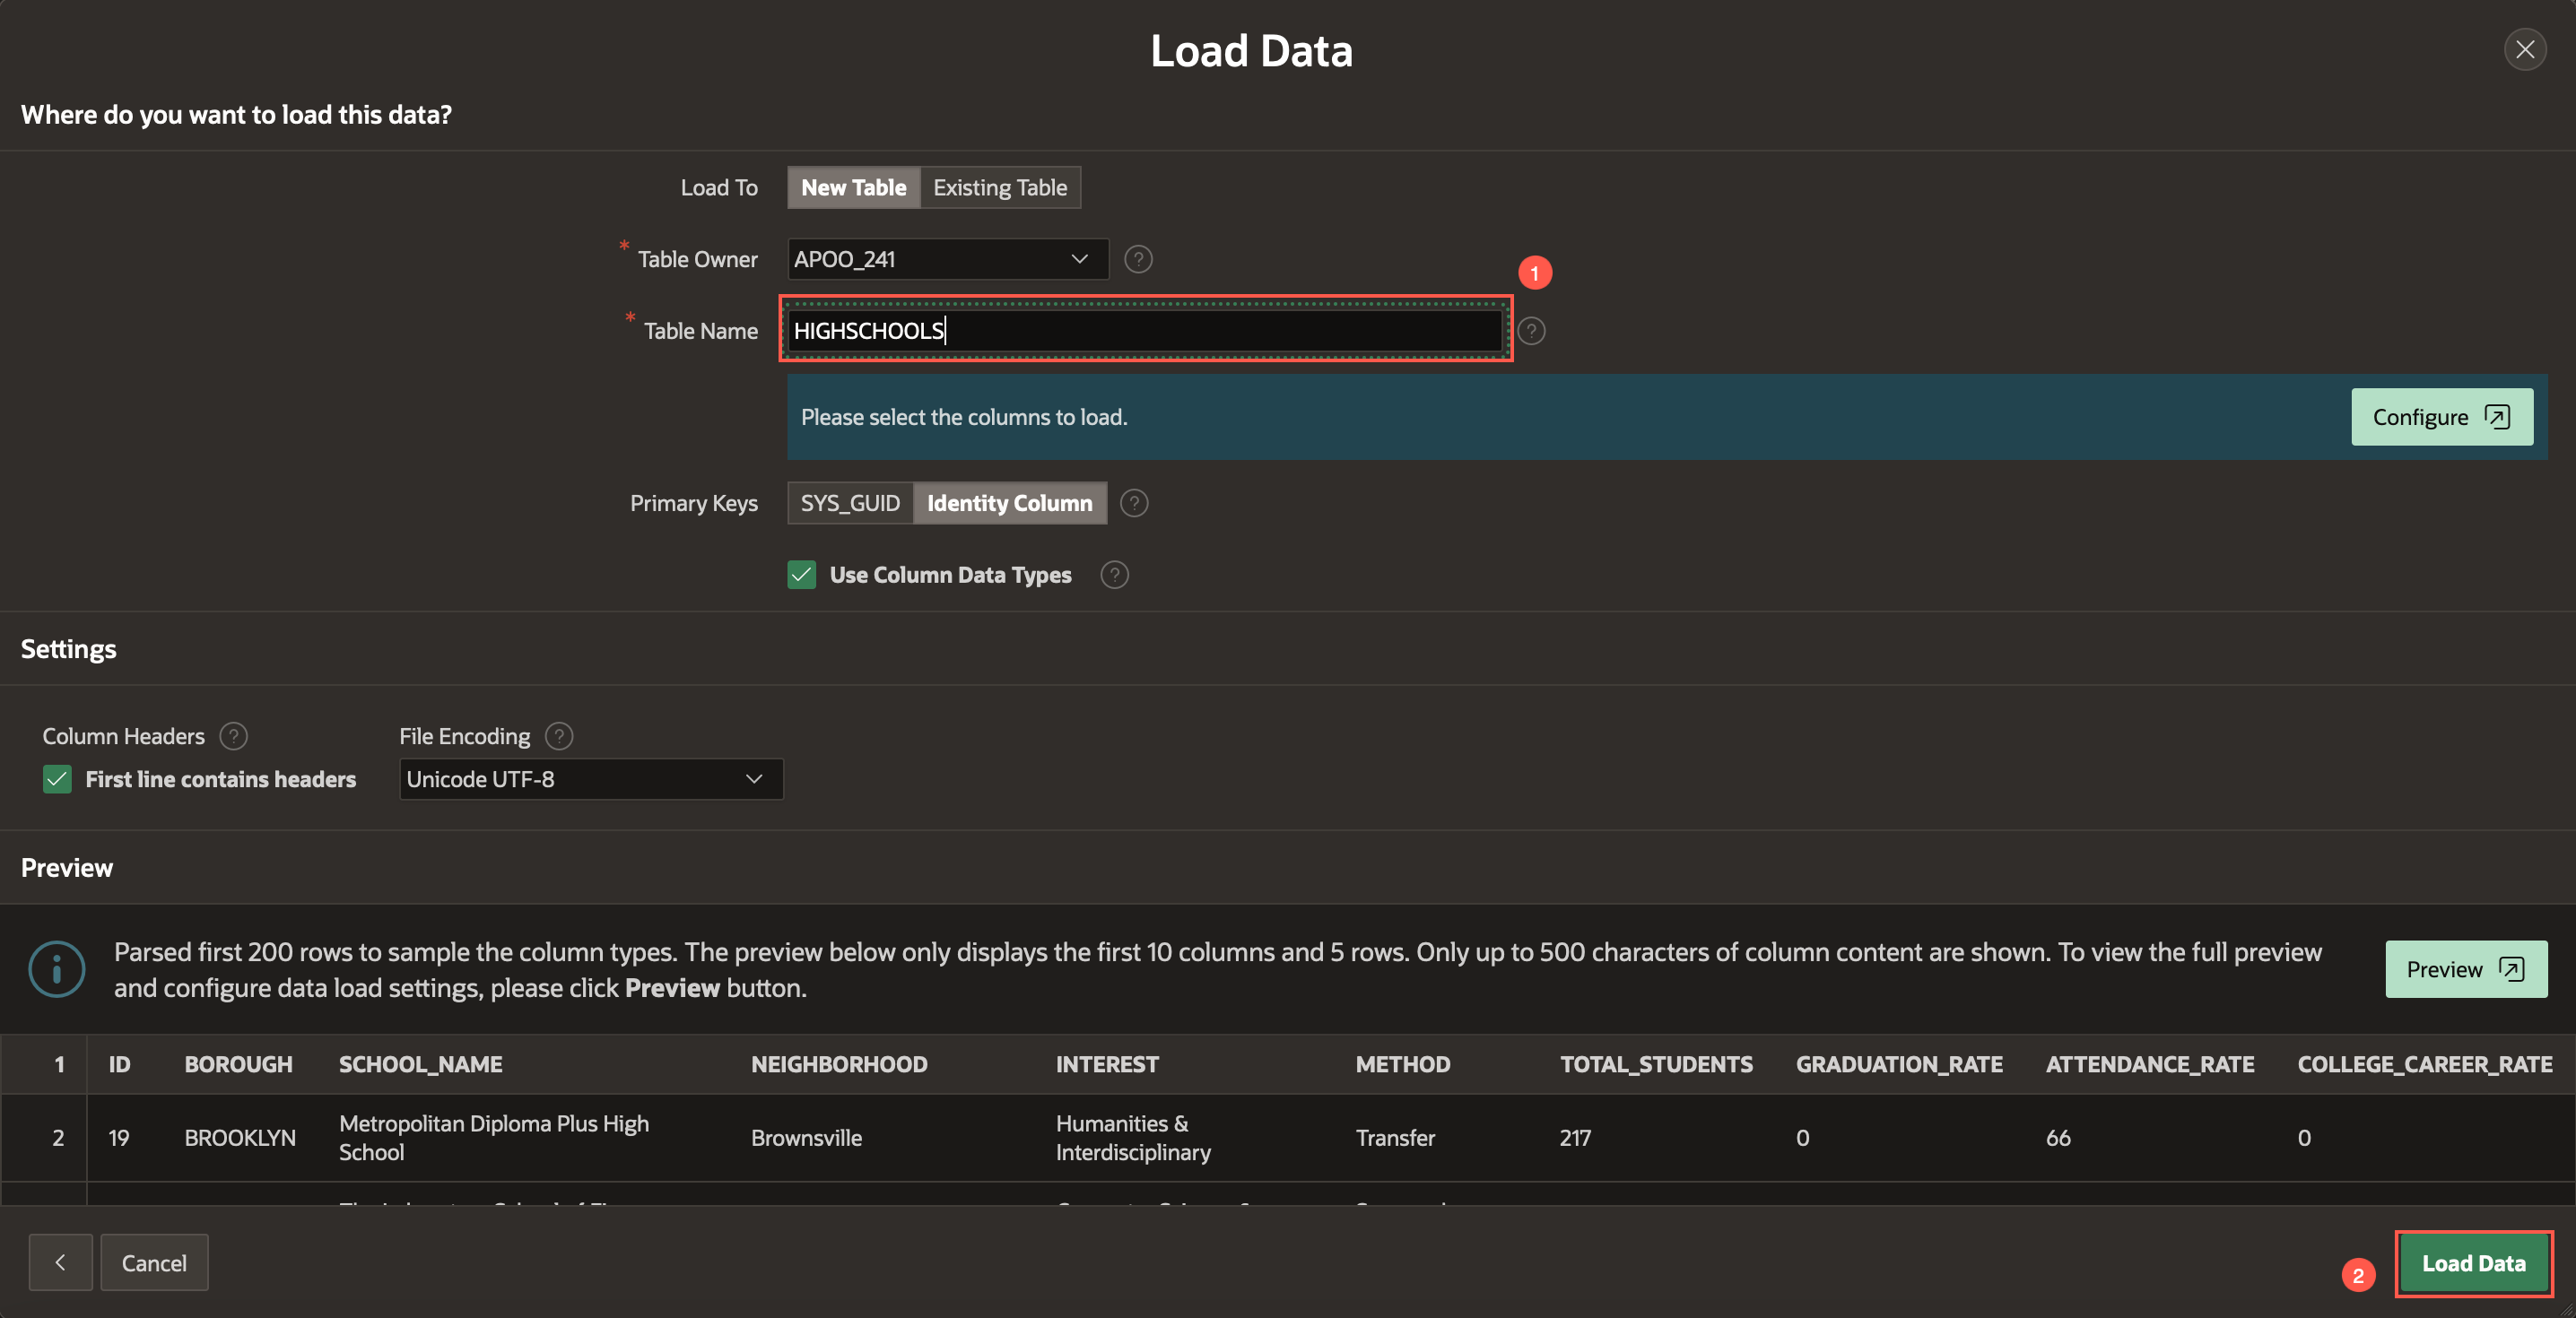The image size is (2576, 1318).
Task: Choose SYS_GUID primary key option
Action: point(850,503)
